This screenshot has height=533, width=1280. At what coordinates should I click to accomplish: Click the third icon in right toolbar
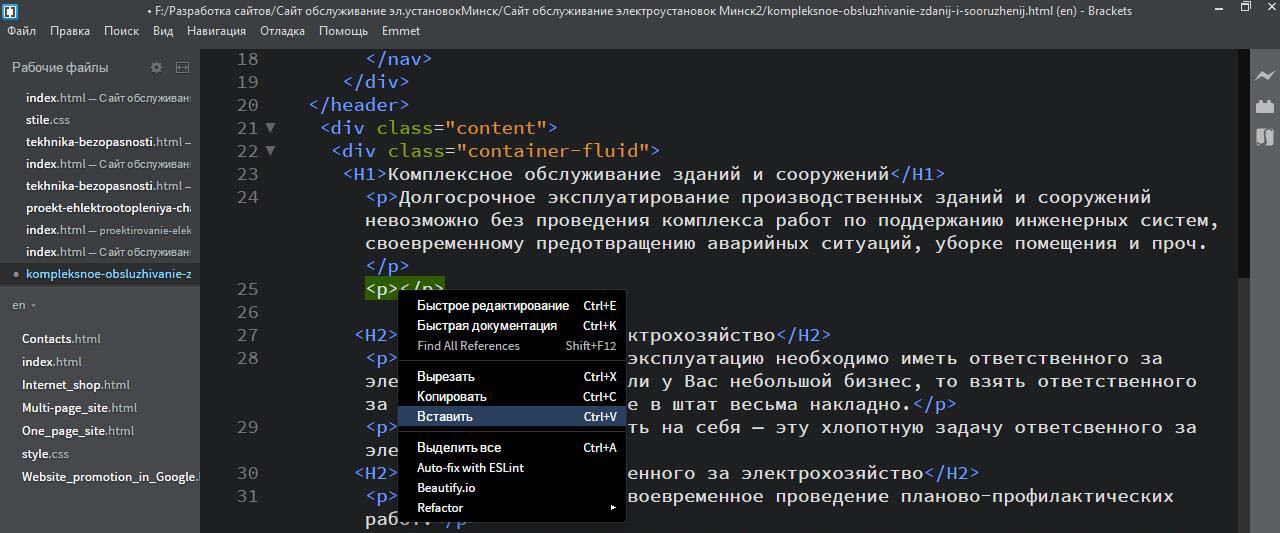point(1265,137)
